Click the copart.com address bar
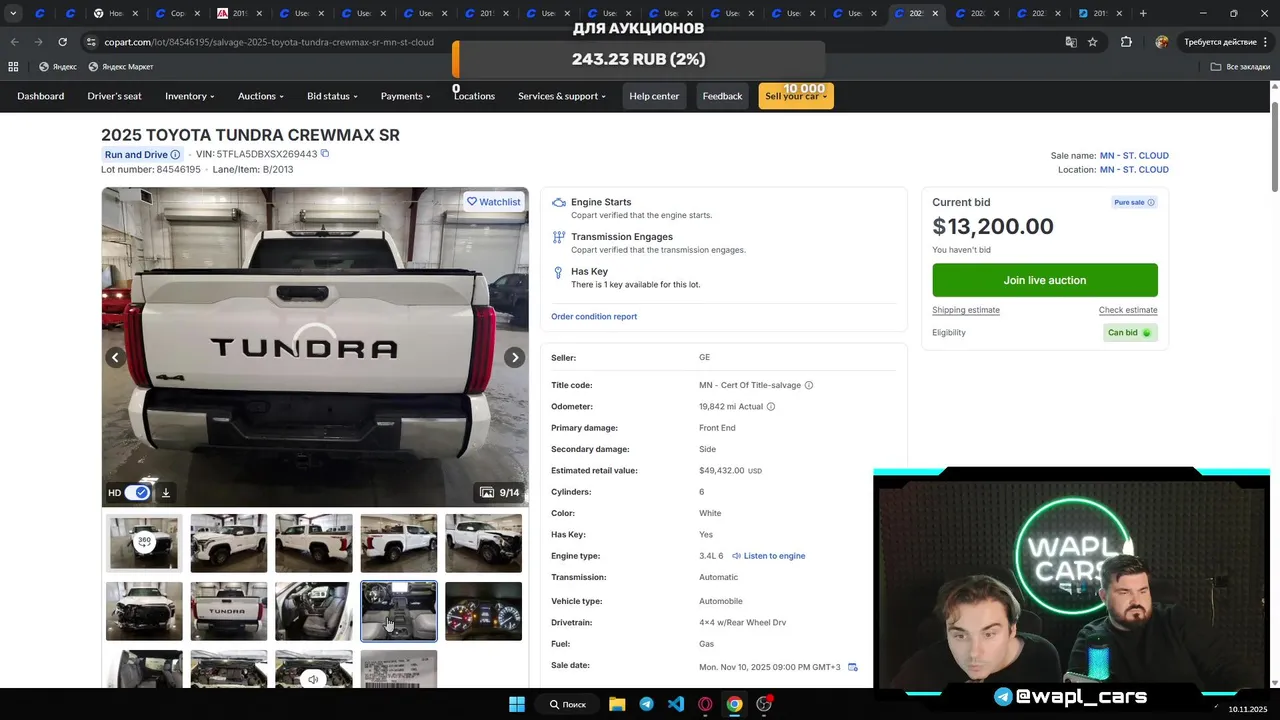1280x720 pixels. click(269, 42)
